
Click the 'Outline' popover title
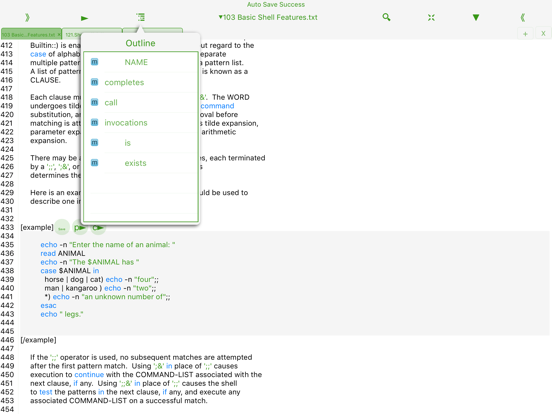pyautogui.click(x=140, y=43)
